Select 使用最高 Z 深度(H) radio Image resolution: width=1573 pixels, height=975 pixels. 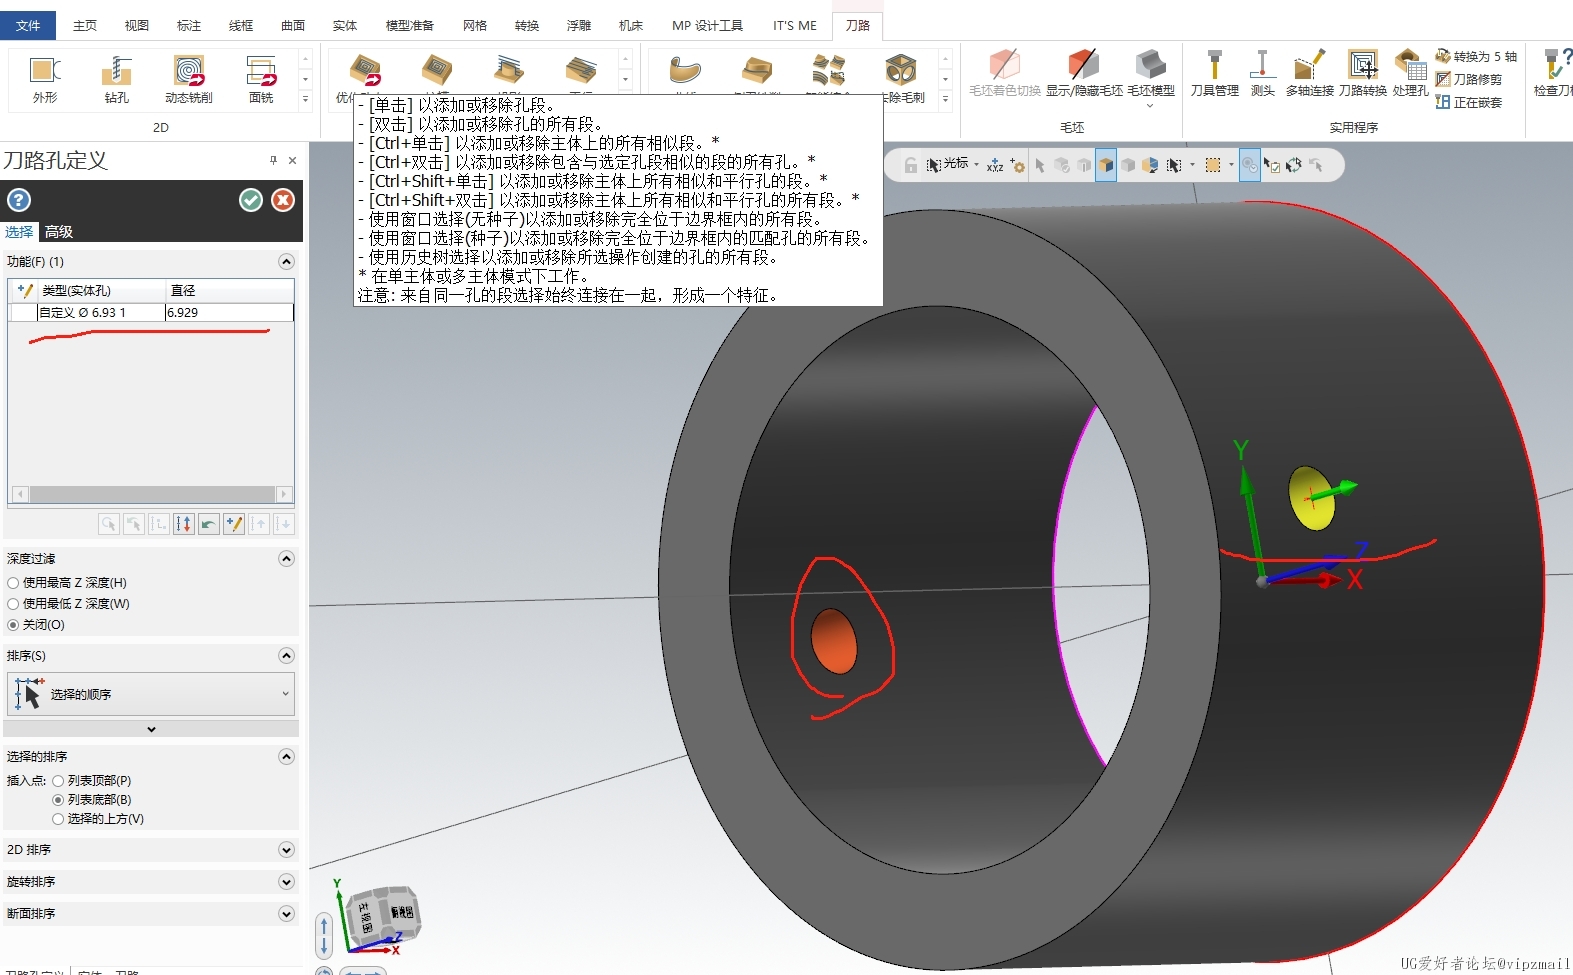[x=13, y=583]
